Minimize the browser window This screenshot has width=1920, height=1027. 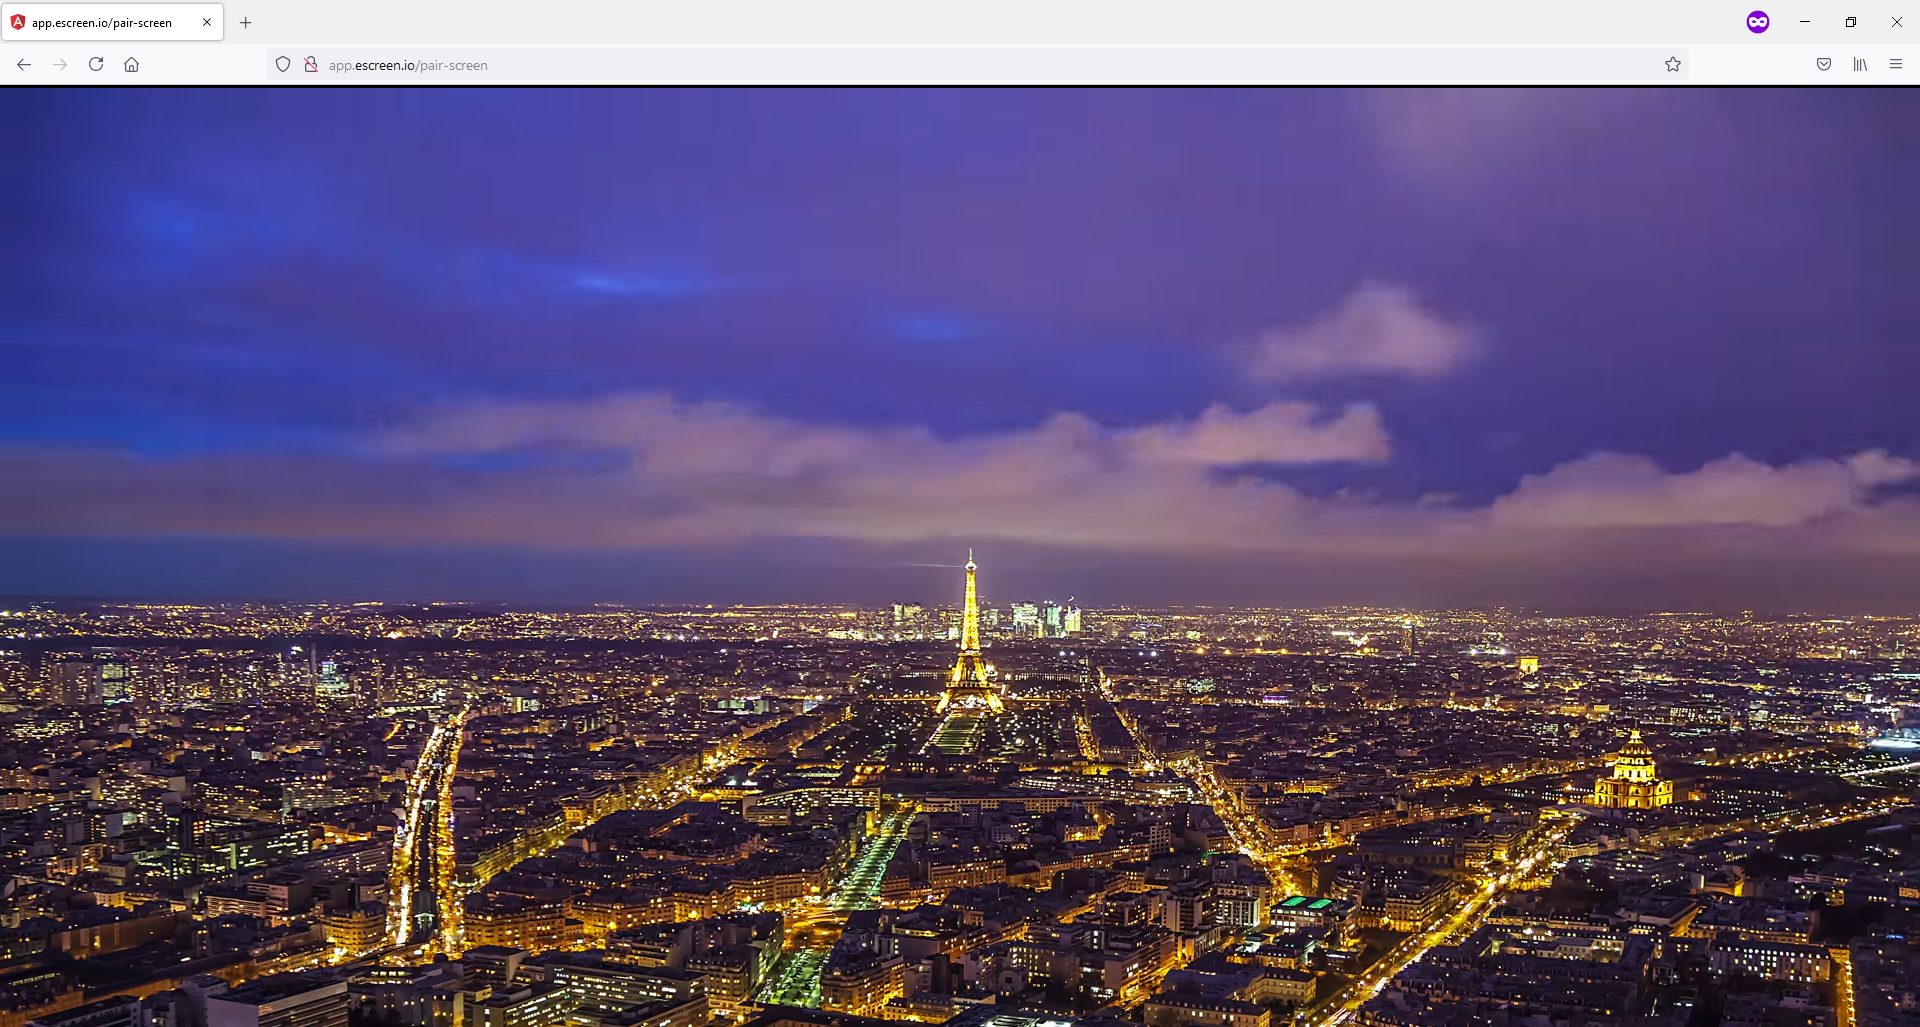coord(1804,22)
